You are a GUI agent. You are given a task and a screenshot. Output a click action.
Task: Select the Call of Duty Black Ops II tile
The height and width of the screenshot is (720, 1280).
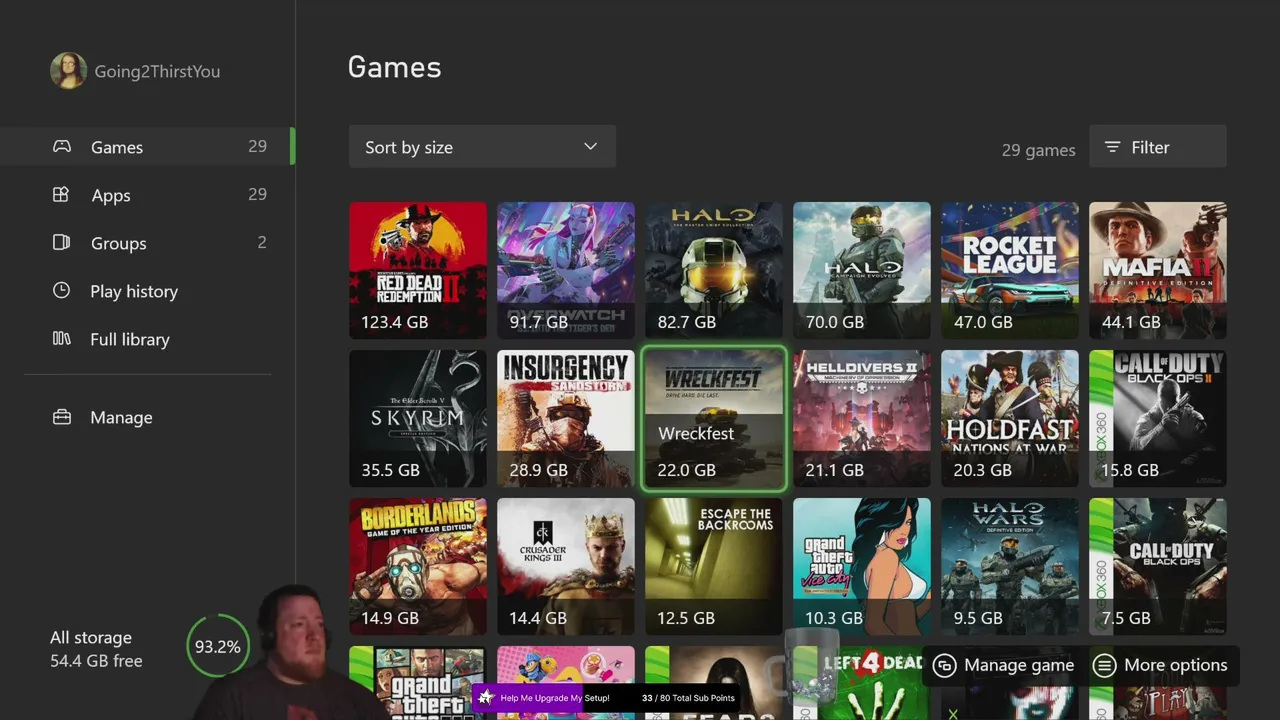pyautogui.click(x=1158, y=418)
